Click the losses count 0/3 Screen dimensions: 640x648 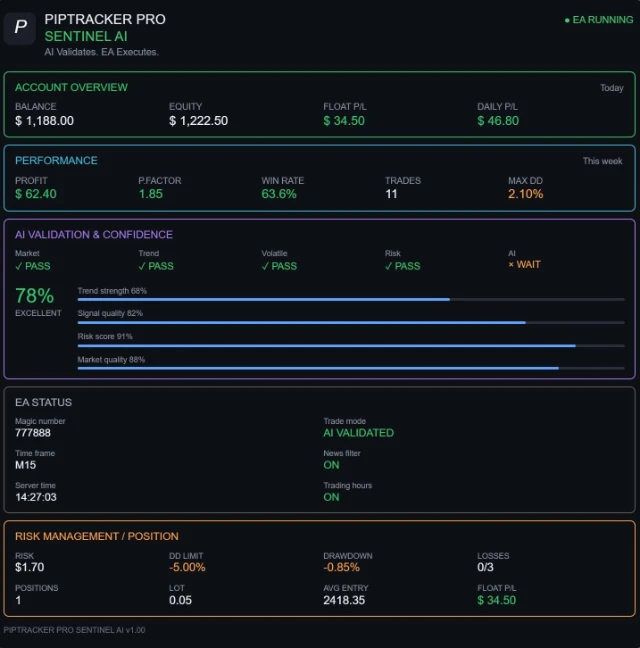(485, 567)
